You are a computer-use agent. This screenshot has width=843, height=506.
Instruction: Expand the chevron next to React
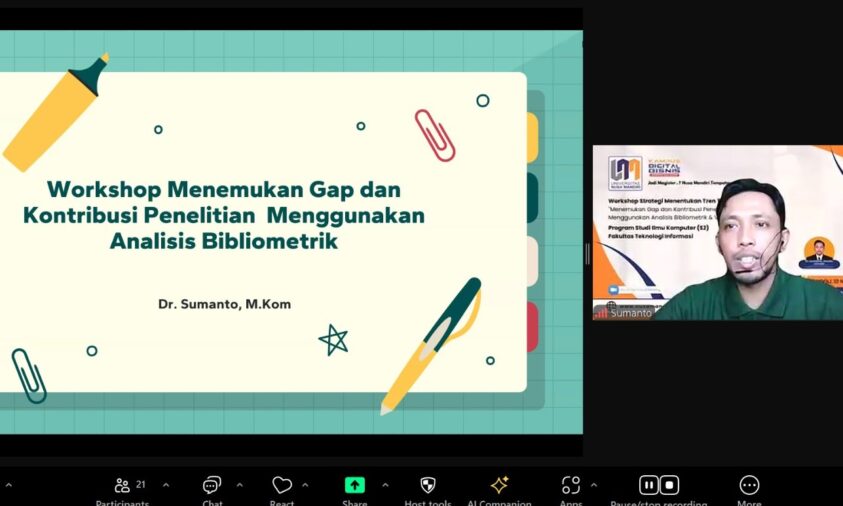coord(306,485)
